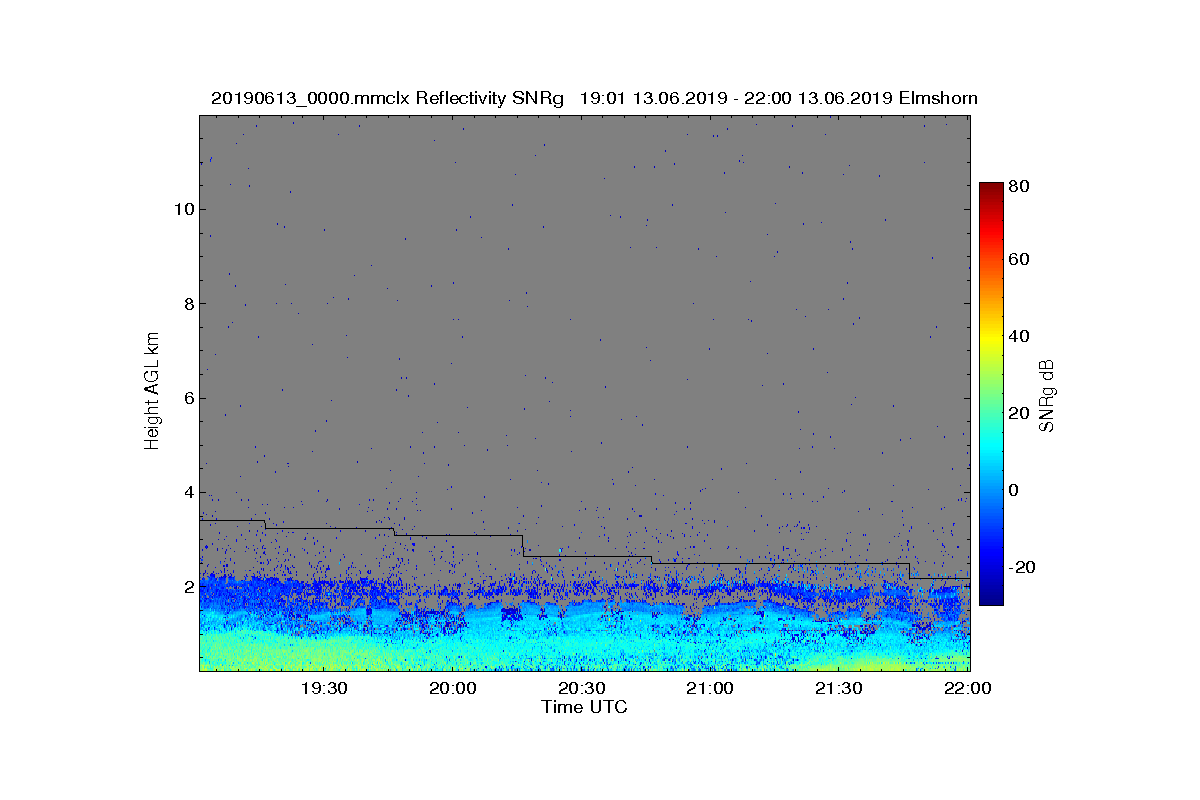Click the plot title text above the chart
The height and width of the screenshot is (800, 1200).
[594, 98]
